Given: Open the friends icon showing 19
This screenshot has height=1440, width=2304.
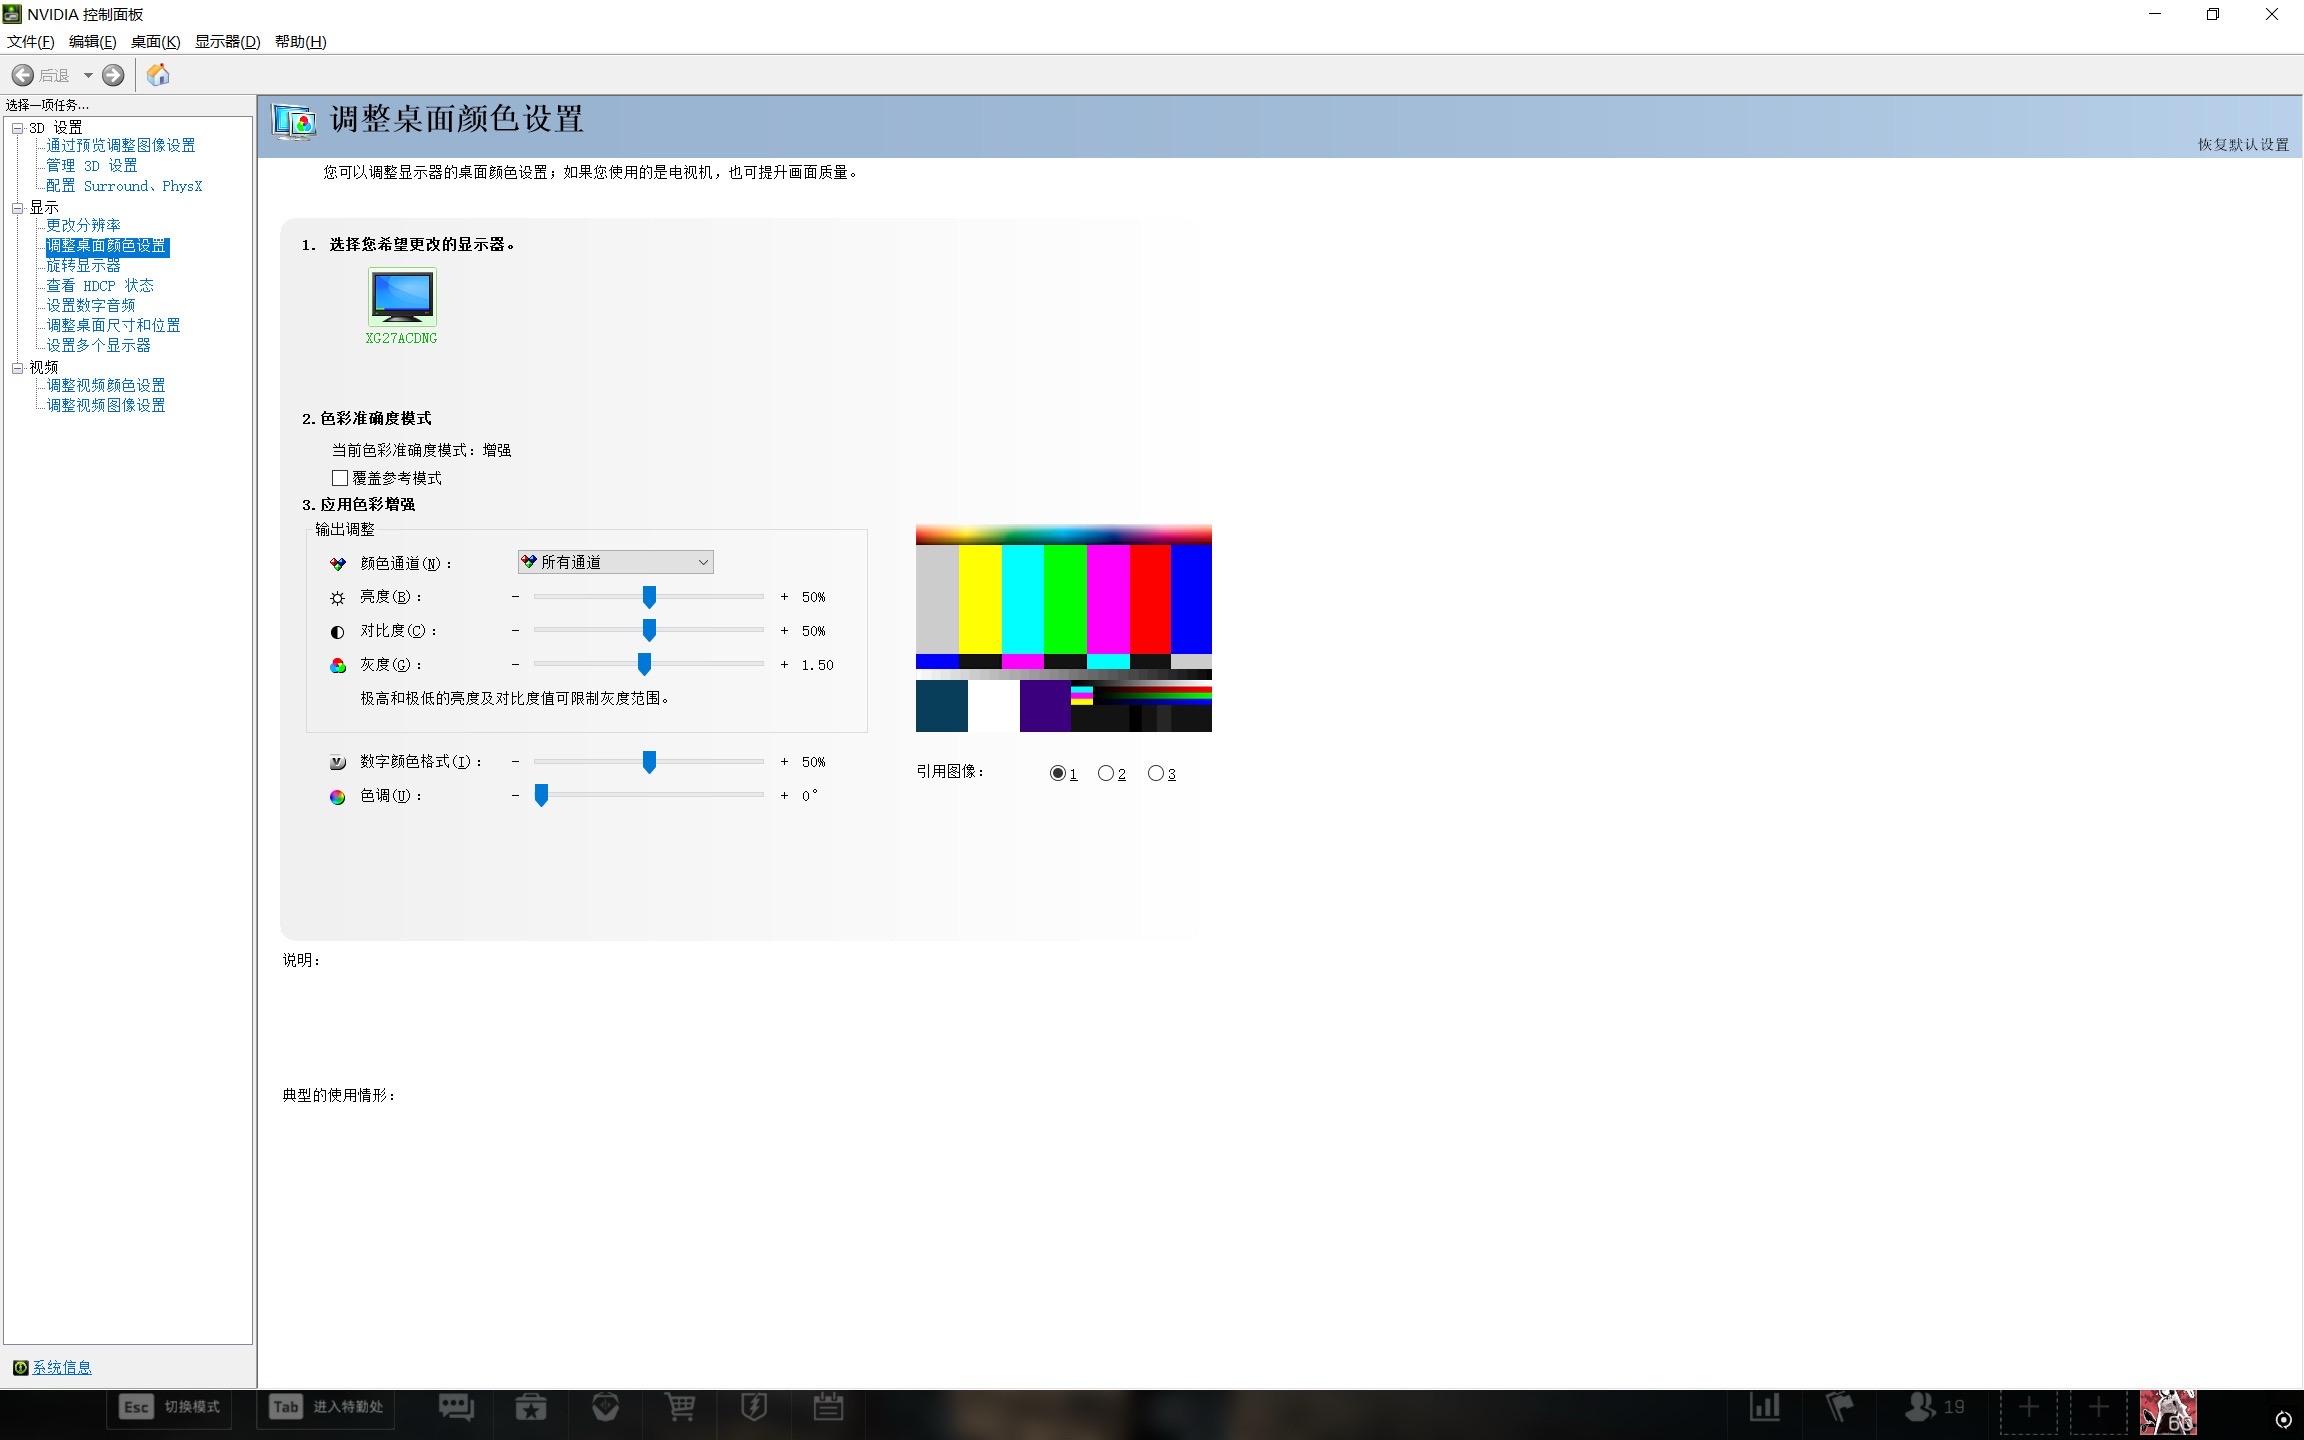Looking at the screenshot, I should pyautogui.click(x=1935, y=1407).
